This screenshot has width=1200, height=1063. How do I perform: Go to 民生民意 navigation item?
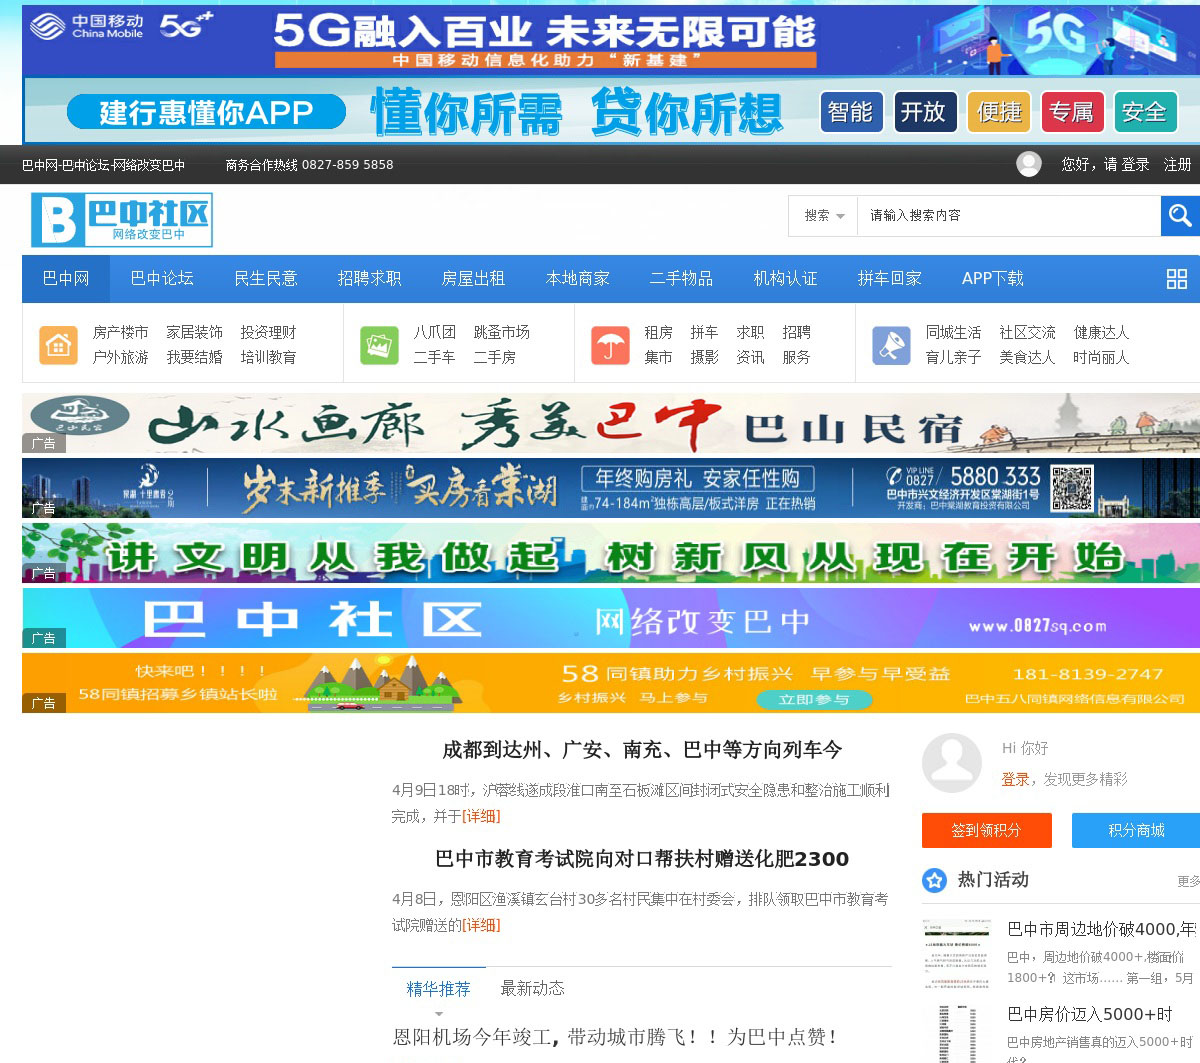point(266,279)
